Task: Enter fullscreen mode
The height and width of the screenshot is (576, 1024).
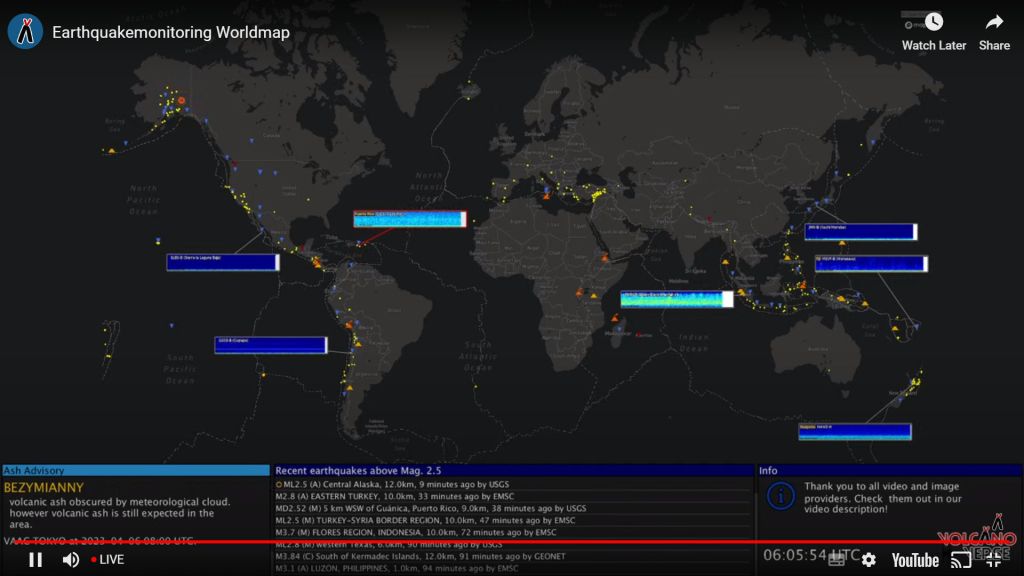Action: coord(994,559)
